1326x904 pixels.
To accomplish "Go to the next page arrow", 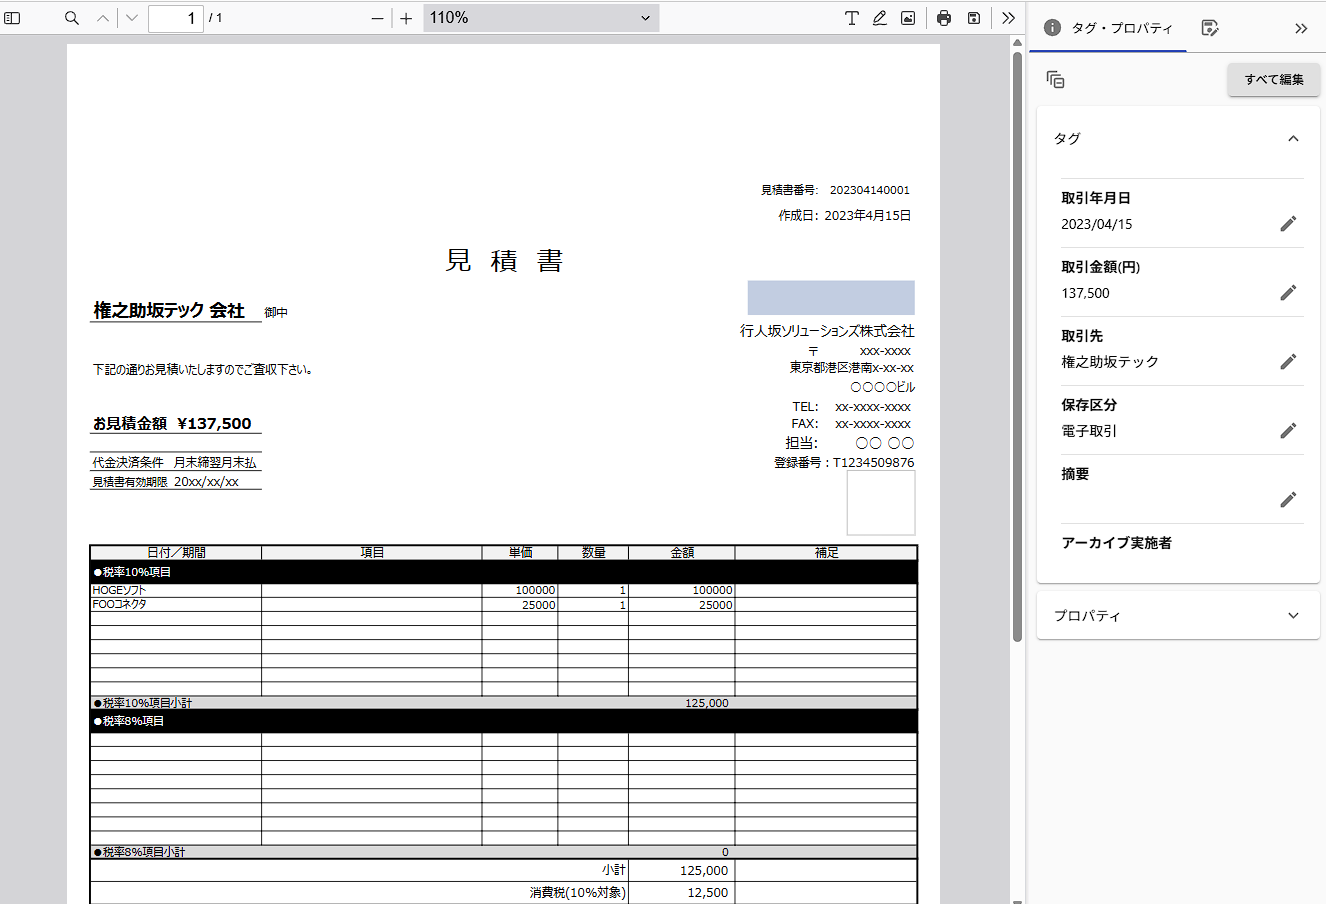I will click(132, 18).
